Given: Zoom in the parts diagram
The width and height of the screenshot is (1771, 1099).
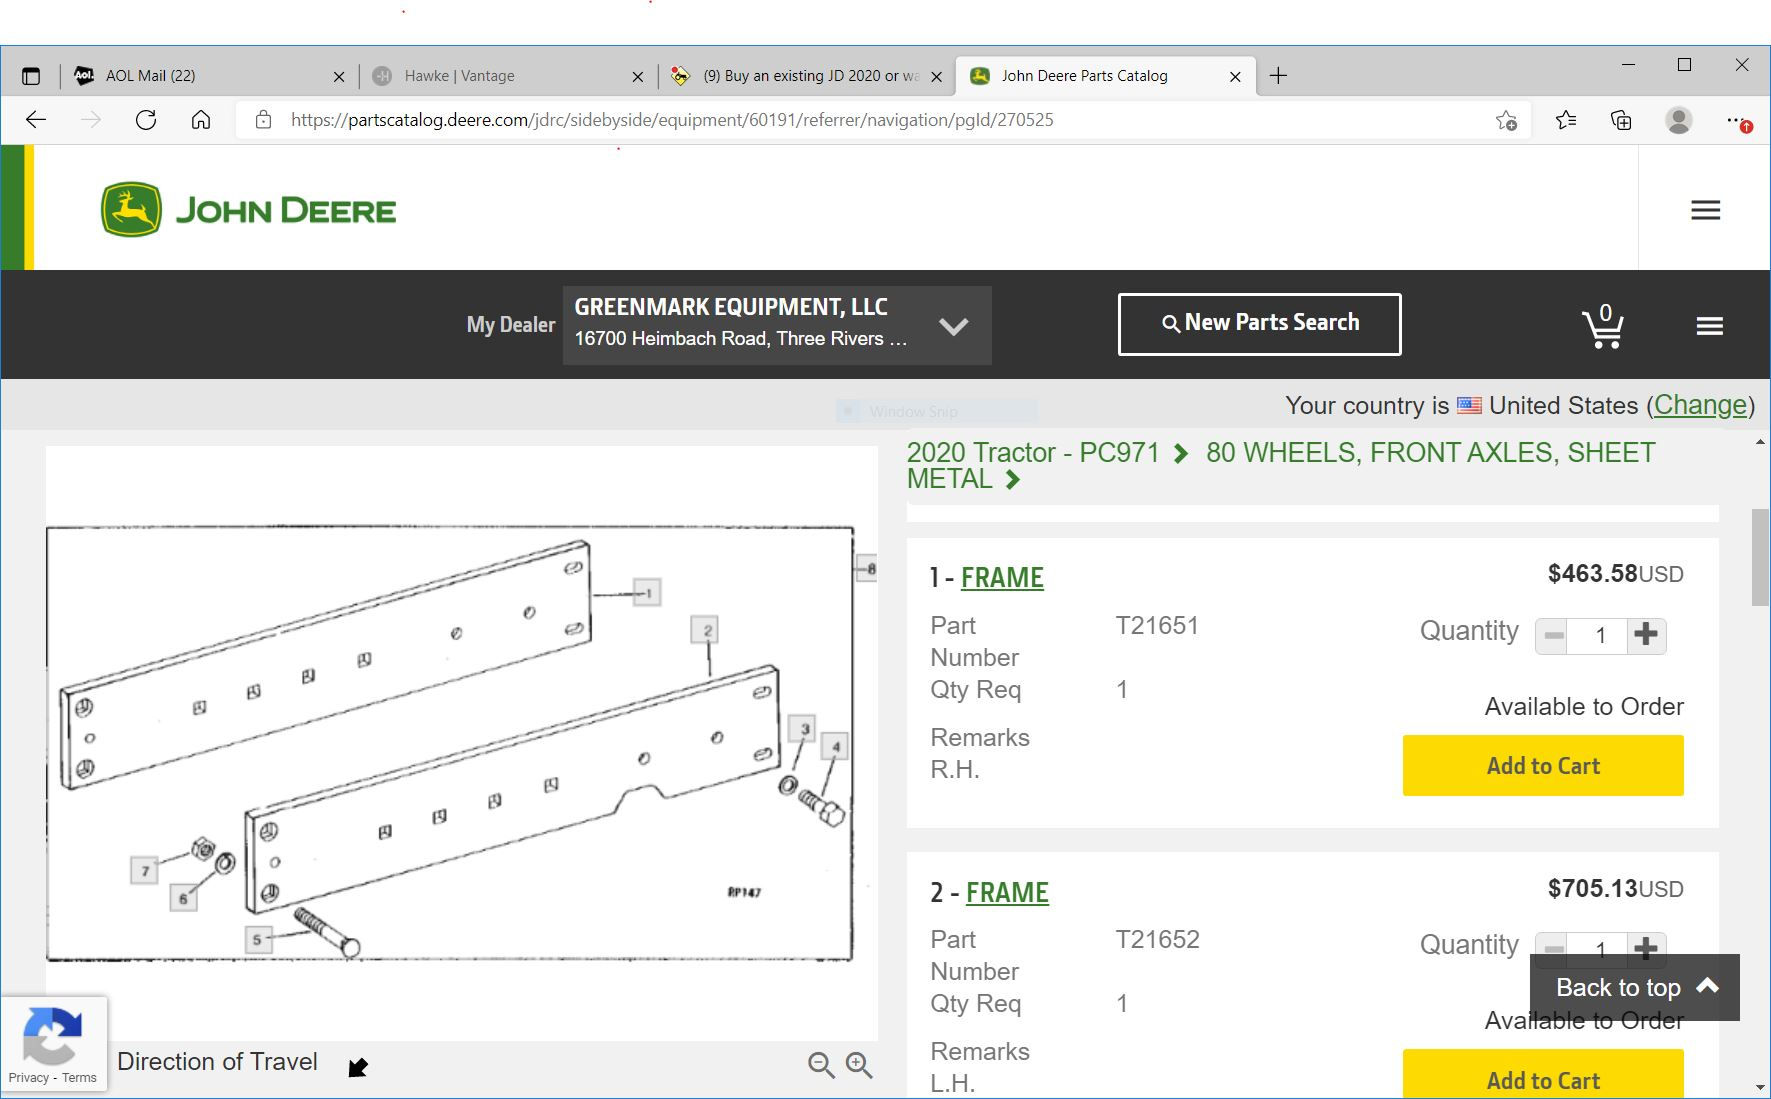Looking at the screenshot, I should (x=859, y=1065).
